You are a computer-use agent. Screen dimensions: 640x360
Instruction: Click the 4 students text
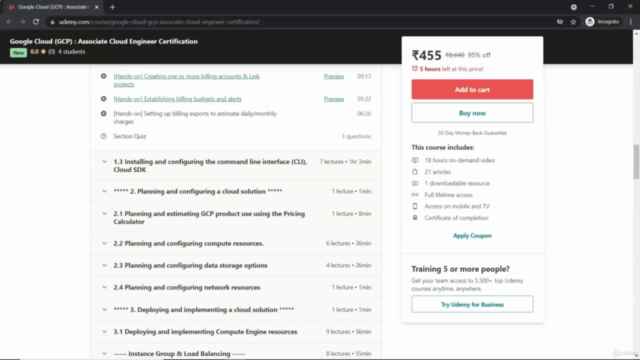pyautogui.click(x=71, y=52)
